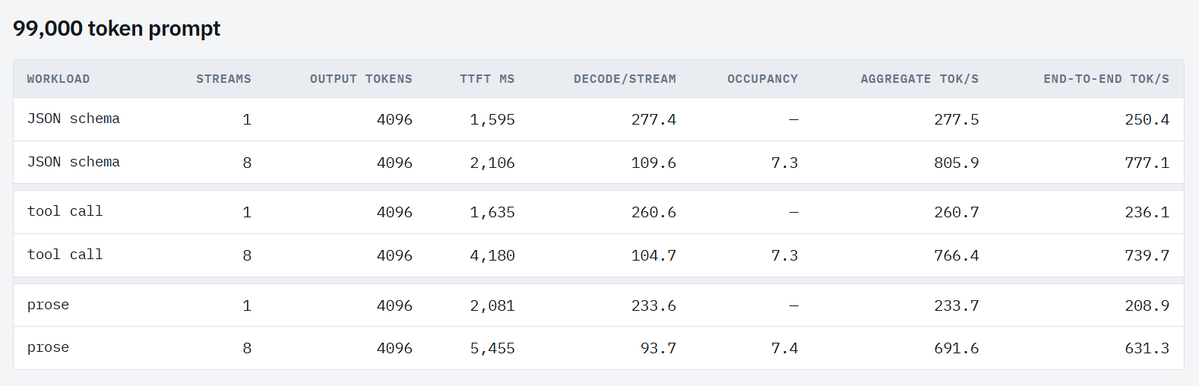Click end-to-end tok/s value 739.7
The width and height of the screenshot is (1199, 386).
(1147, 255)
